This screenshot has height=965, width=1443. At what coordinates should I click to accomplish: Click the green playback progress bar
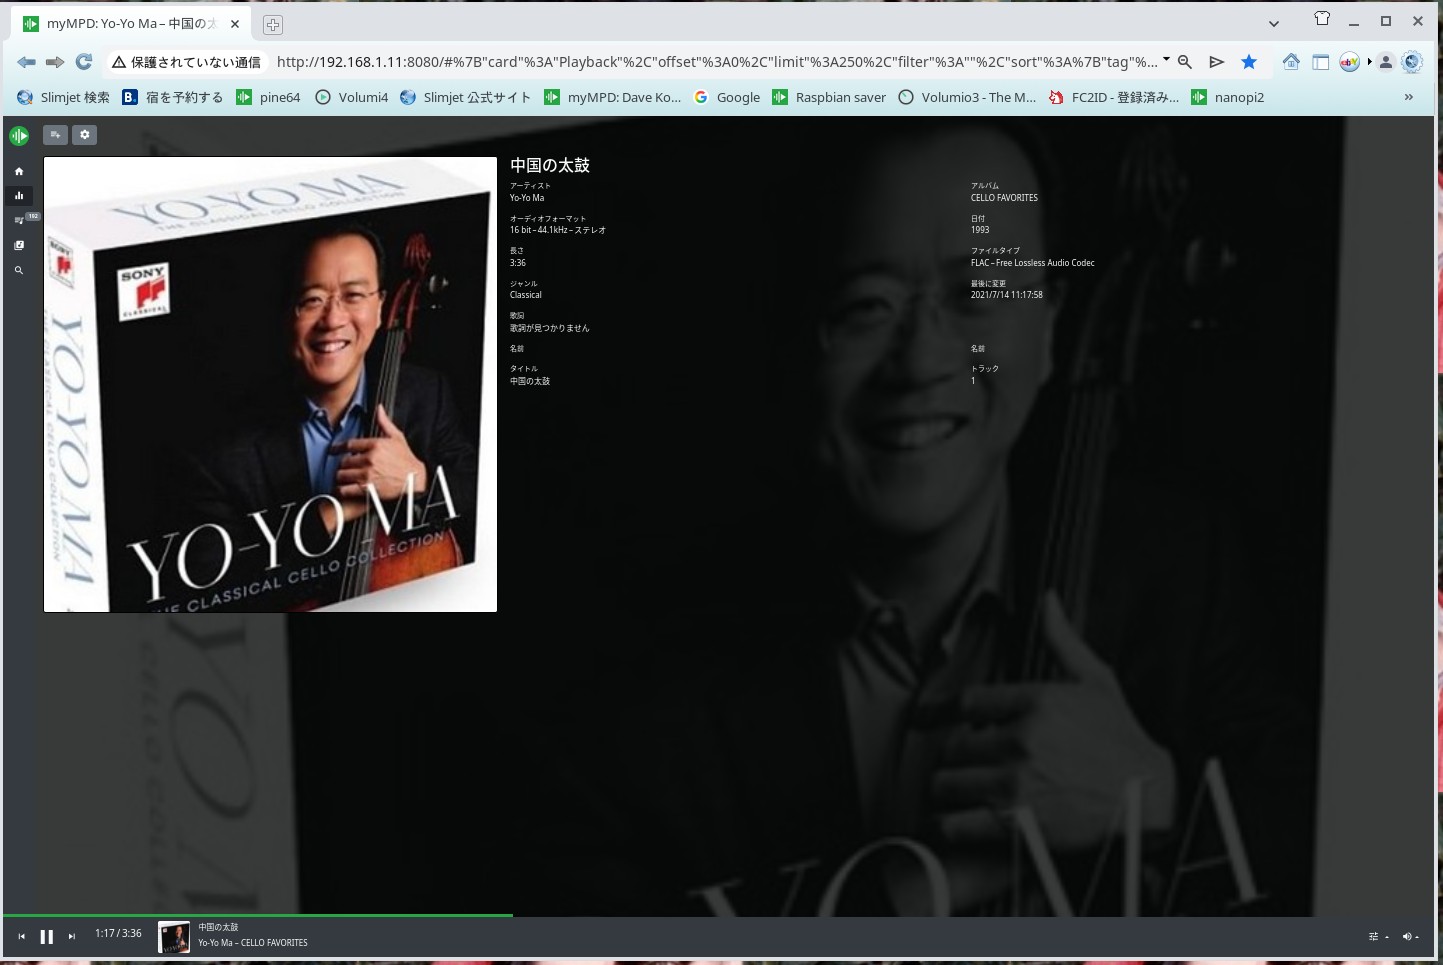point(300,914)
